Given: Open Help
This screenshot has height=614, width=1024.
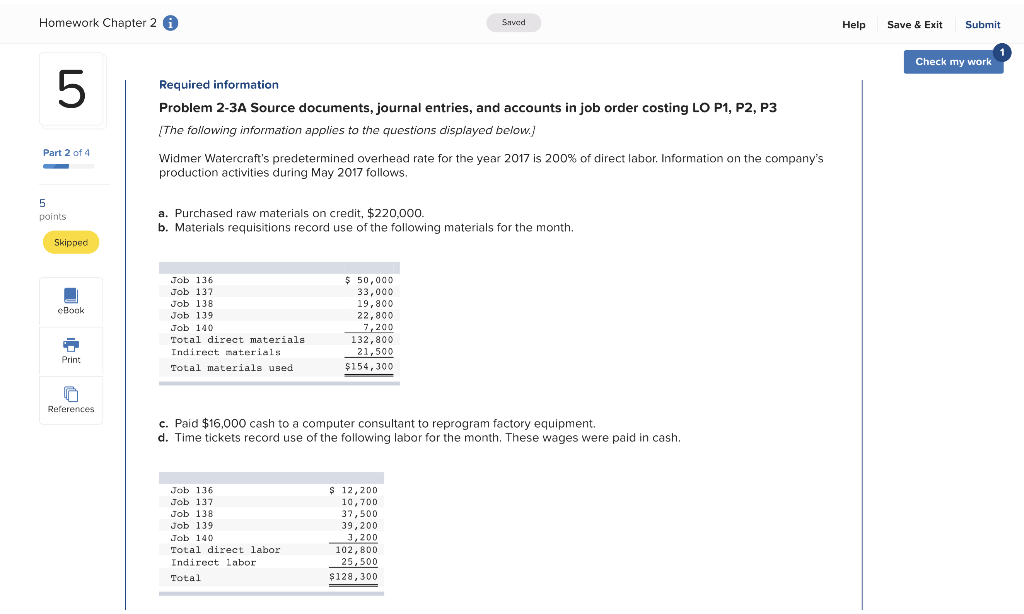Looking at the screenshot, I should [x=853, y=24].
